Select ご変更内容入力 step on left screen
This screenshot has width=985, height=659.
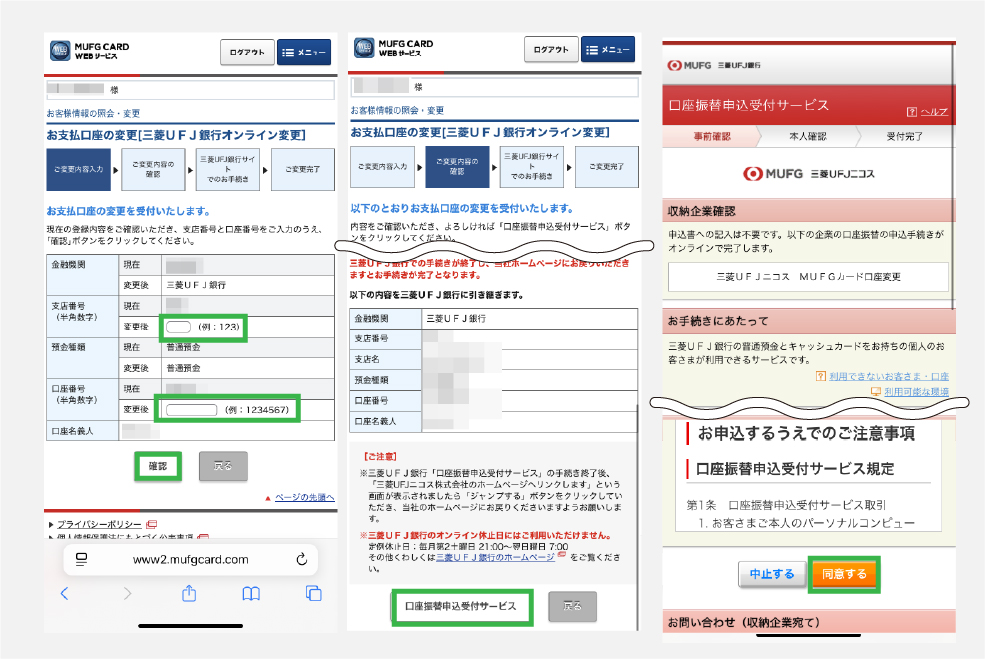click(x=79, y=170)
